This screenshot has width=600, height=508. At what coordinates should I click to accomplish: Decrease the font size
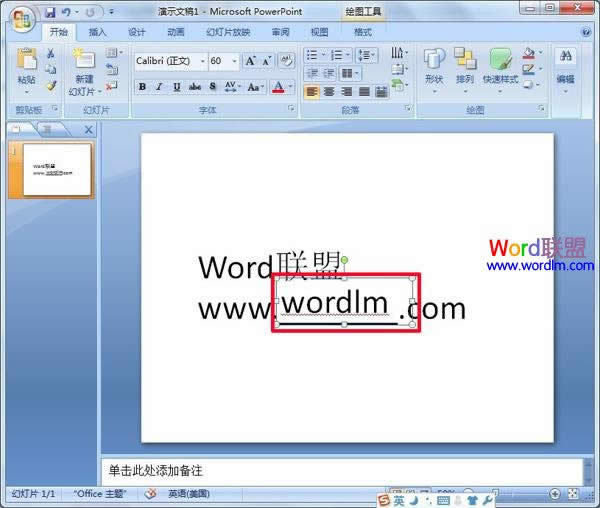point(266,61)
